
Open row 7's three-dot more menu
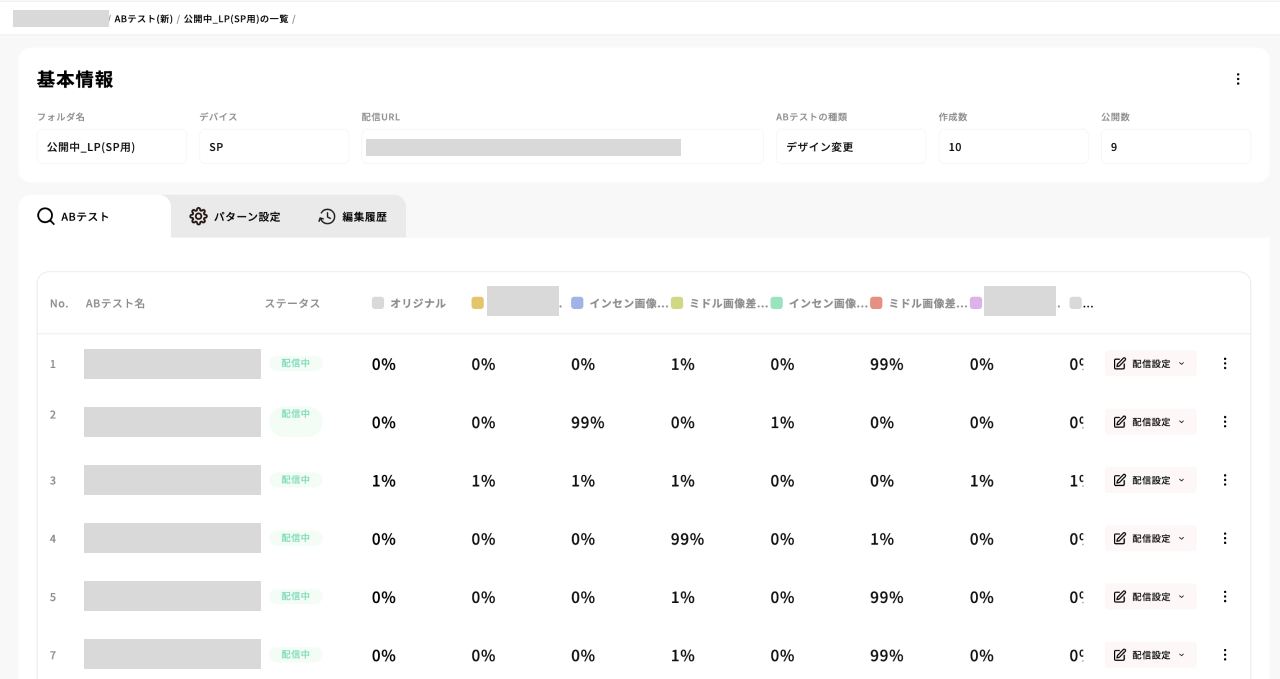click(x=1225, y=655)
